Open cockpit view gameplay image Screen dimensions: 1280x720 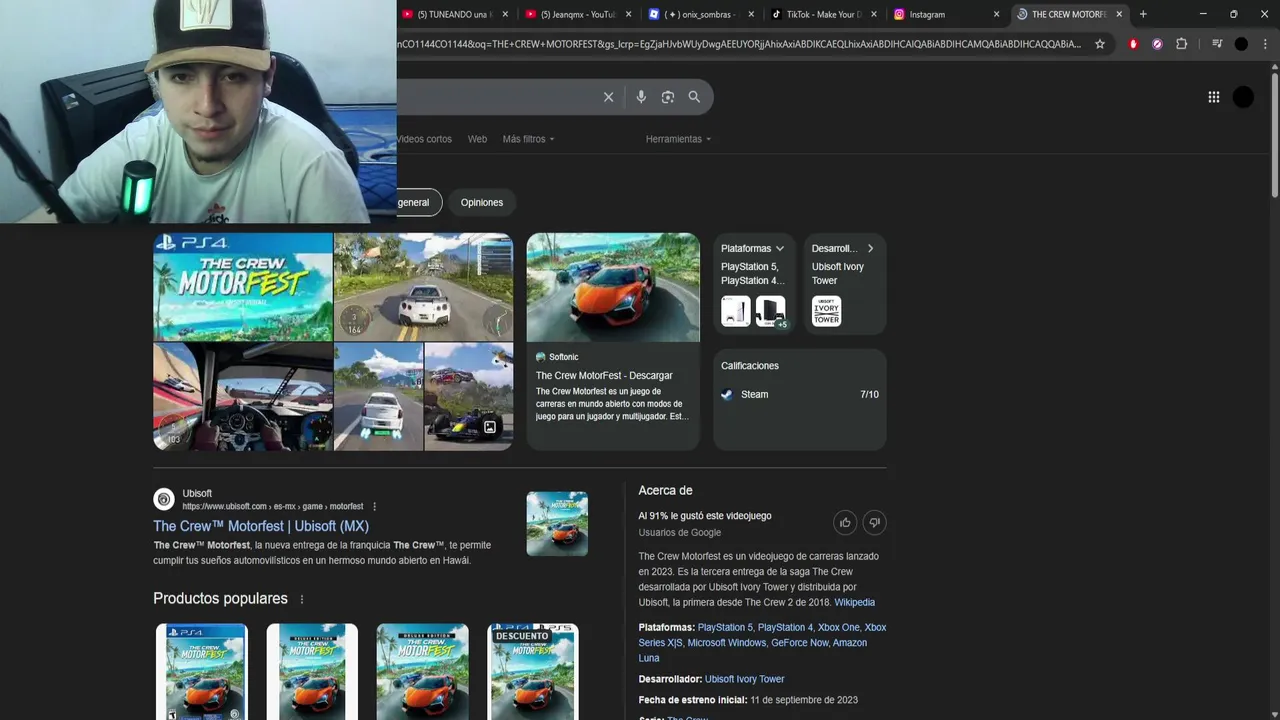(243, 397)
